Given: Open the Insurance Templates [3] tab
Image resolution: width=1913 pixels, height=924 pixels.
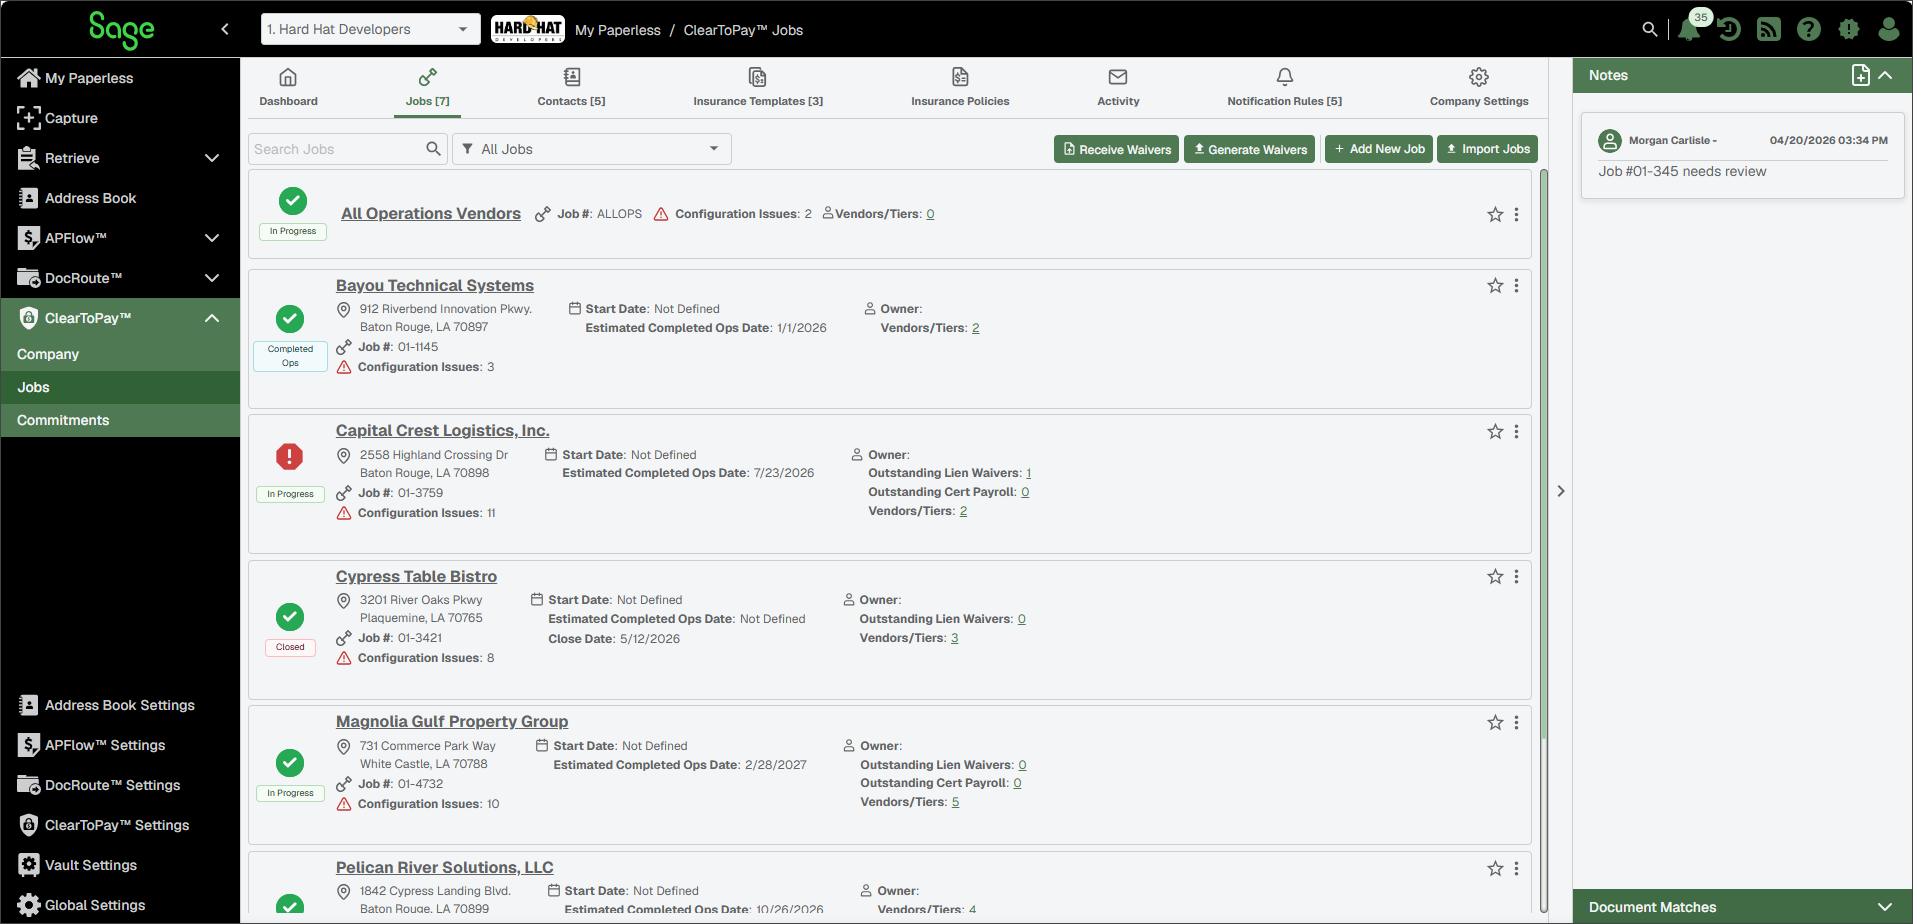Looking at the screenshot, I should 758,88.
